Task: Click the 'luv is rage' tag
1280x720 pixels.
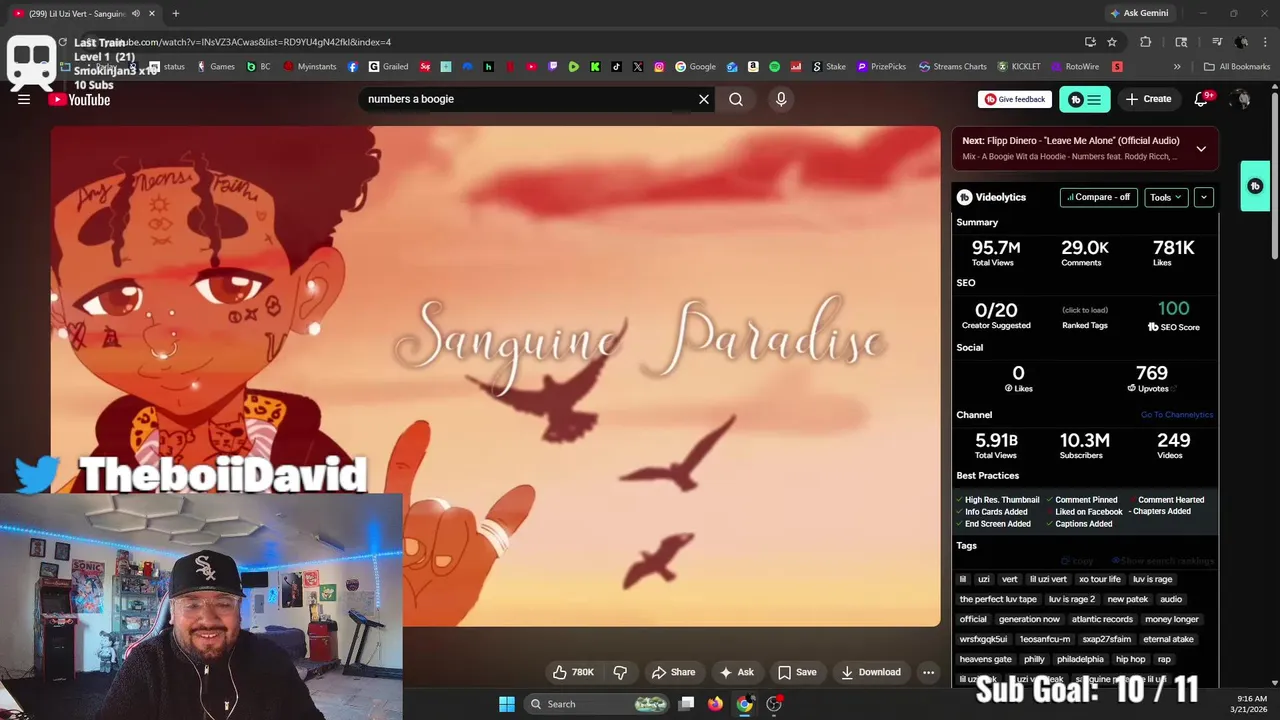Action: coord(1152,579)
